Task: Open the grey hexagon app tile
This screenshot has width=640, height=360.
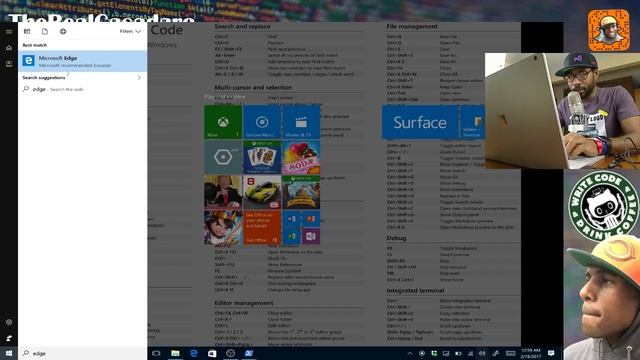Action: (x=223, y=157)
